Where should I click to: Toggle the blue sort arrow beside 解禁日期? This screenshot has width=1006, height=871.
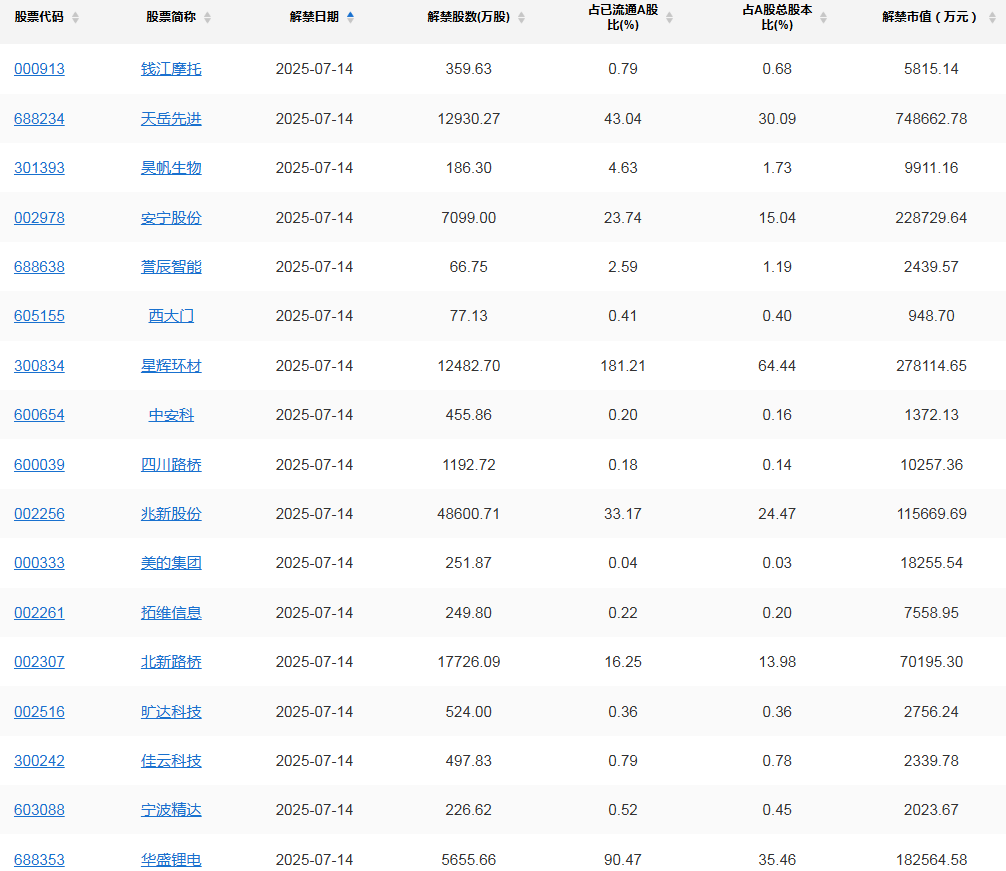[350, 17]
